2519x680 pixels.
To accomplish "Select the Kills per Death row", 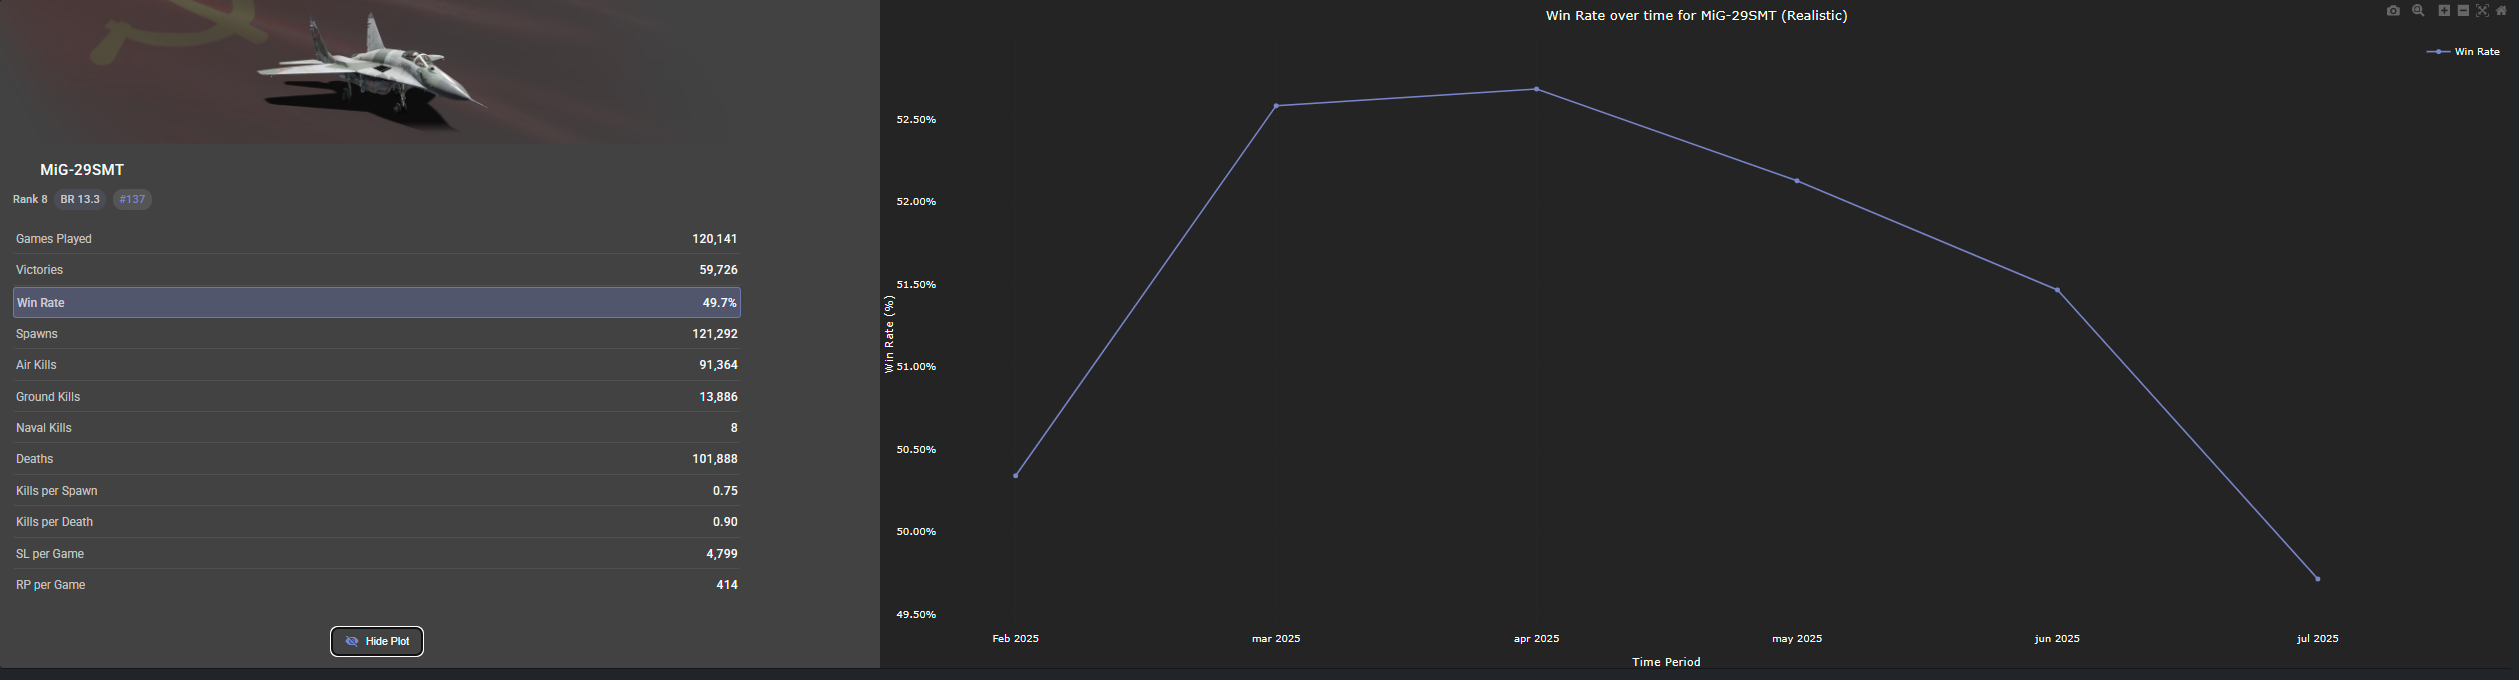I will pos(377,522).
